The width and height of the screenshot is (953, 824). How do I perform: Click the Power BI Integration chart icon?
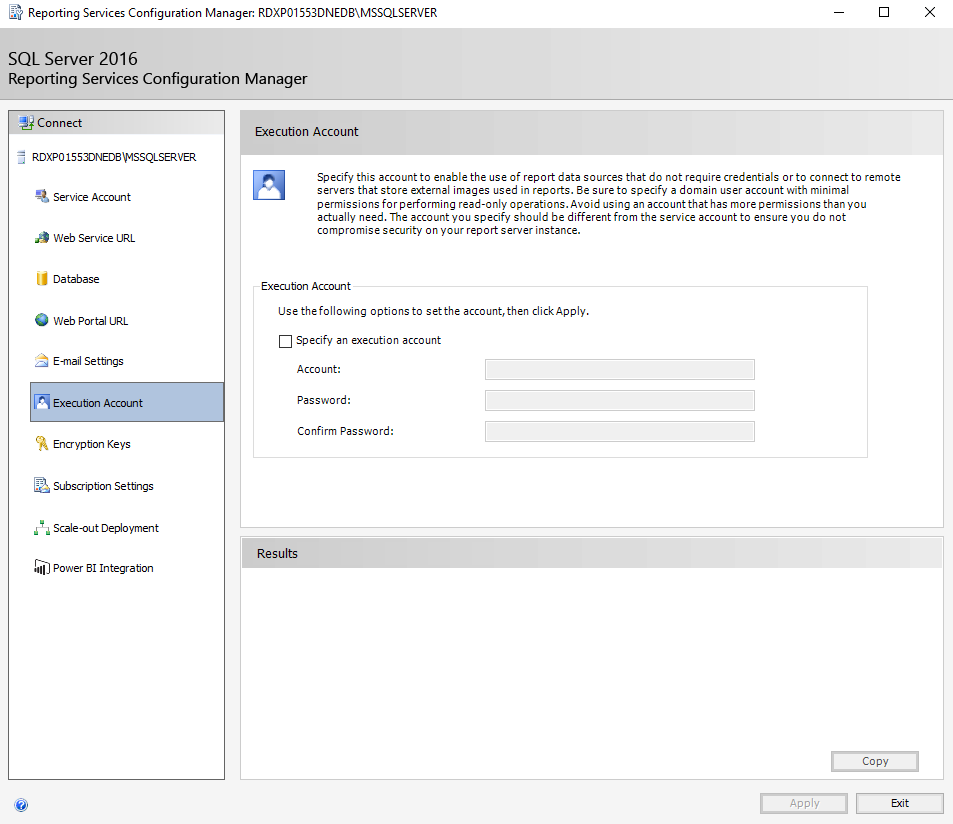42,568
